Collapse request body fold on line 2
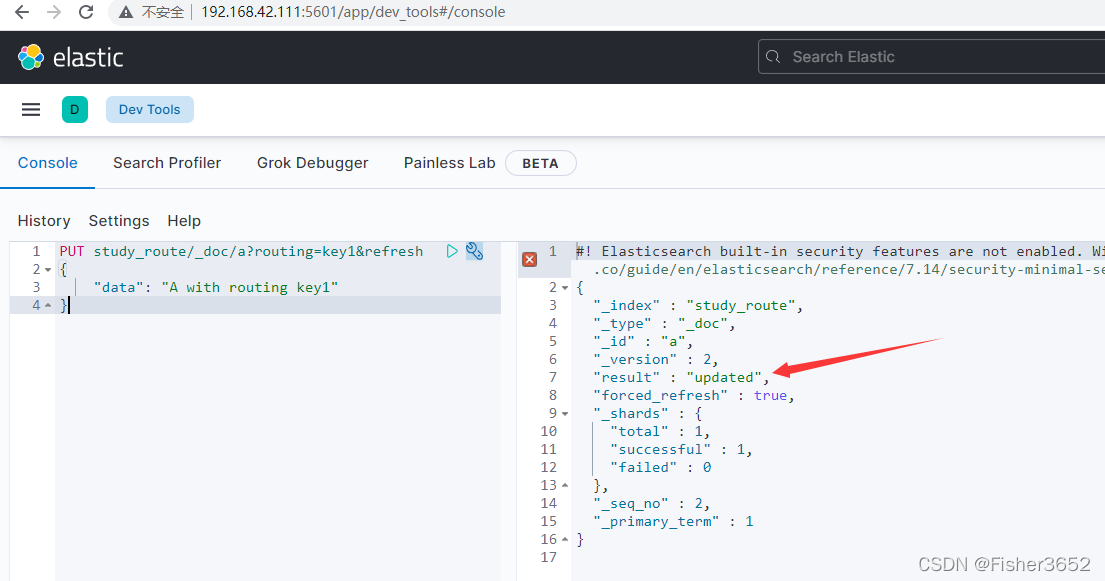The height and width of the screenshot is (581, 1105). [x=48, y=270]
